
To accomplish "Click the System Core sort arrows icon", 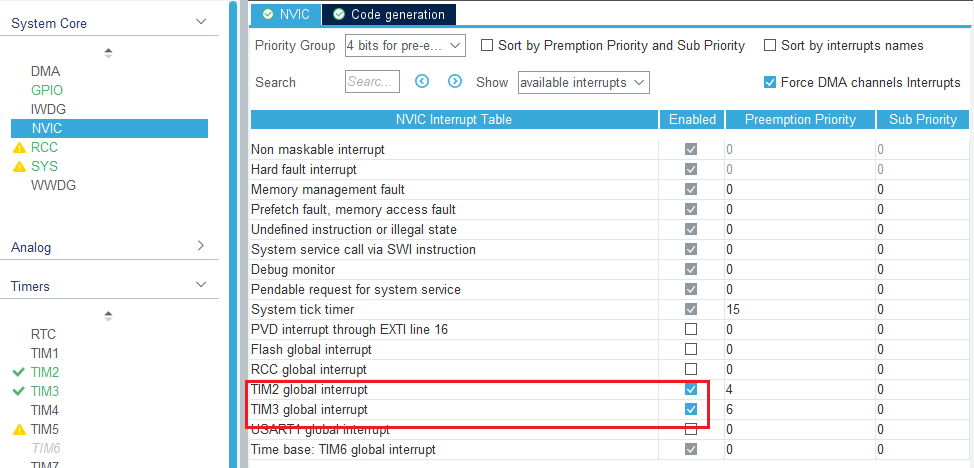I will tap(109, 52).
